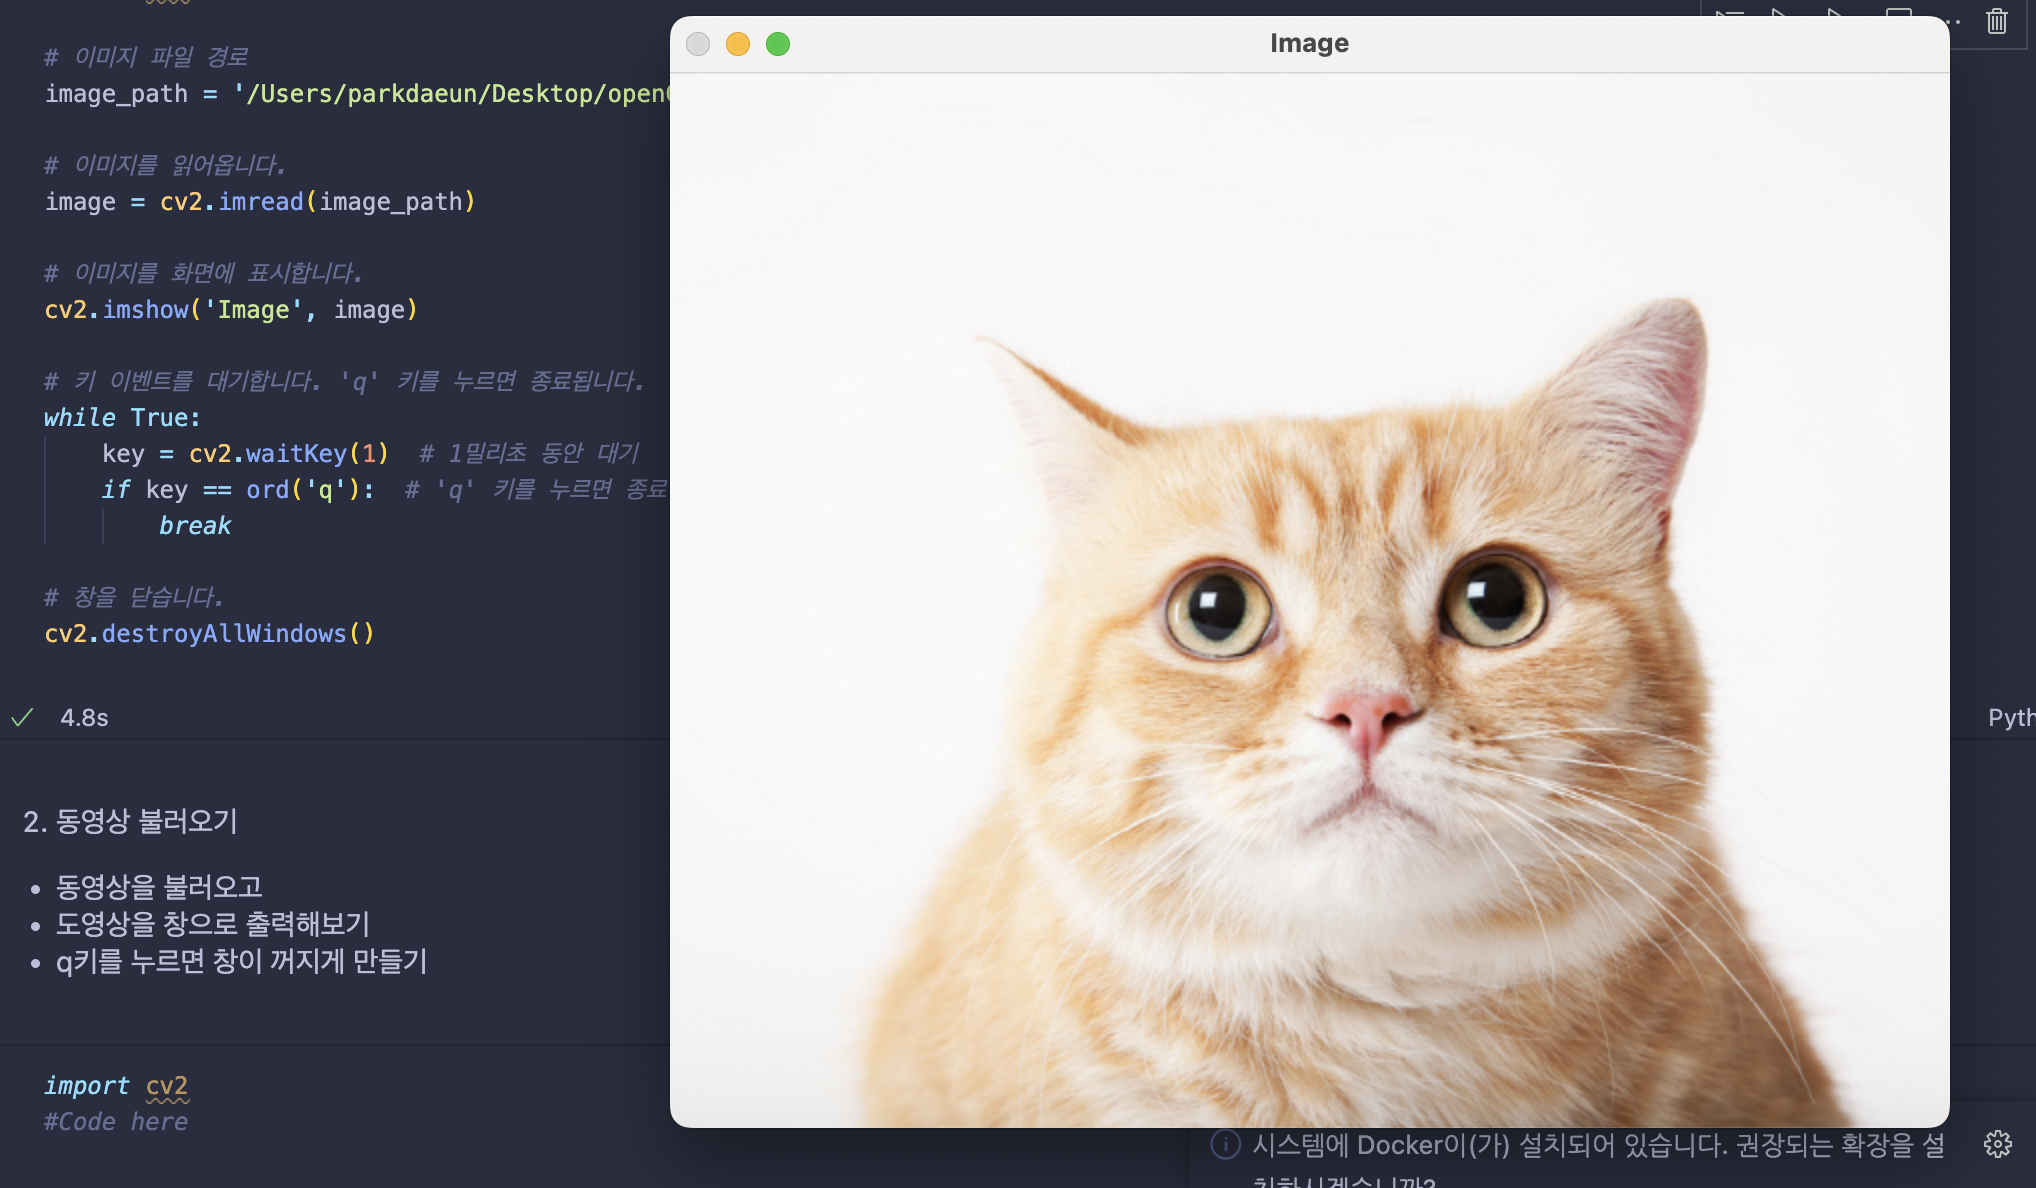Delete the cell with the trash icon
Image resolution: width=2036 pixels, height=1188 pixels.
(1996, 21)
